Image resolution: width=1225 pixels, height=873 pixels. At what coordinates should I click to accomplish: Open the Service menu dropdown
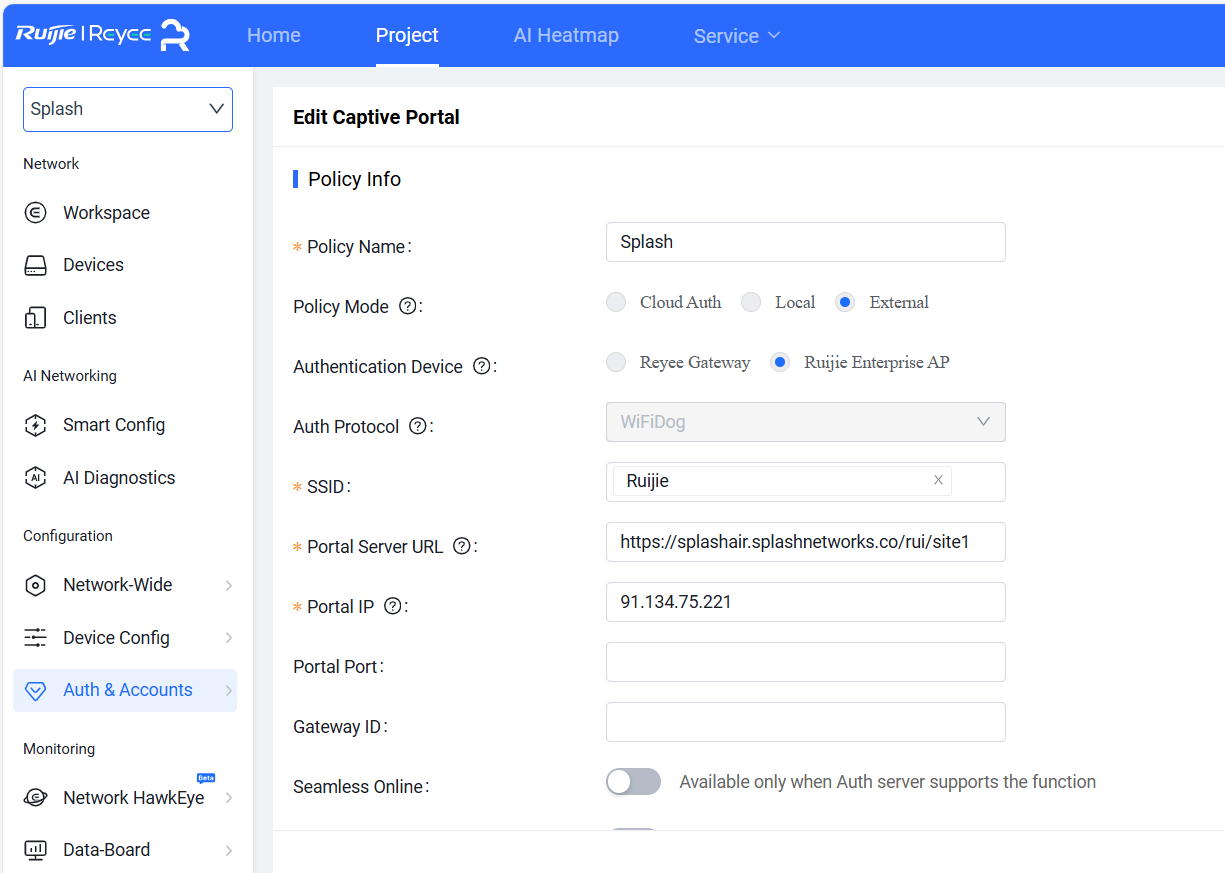coord(737,36)
